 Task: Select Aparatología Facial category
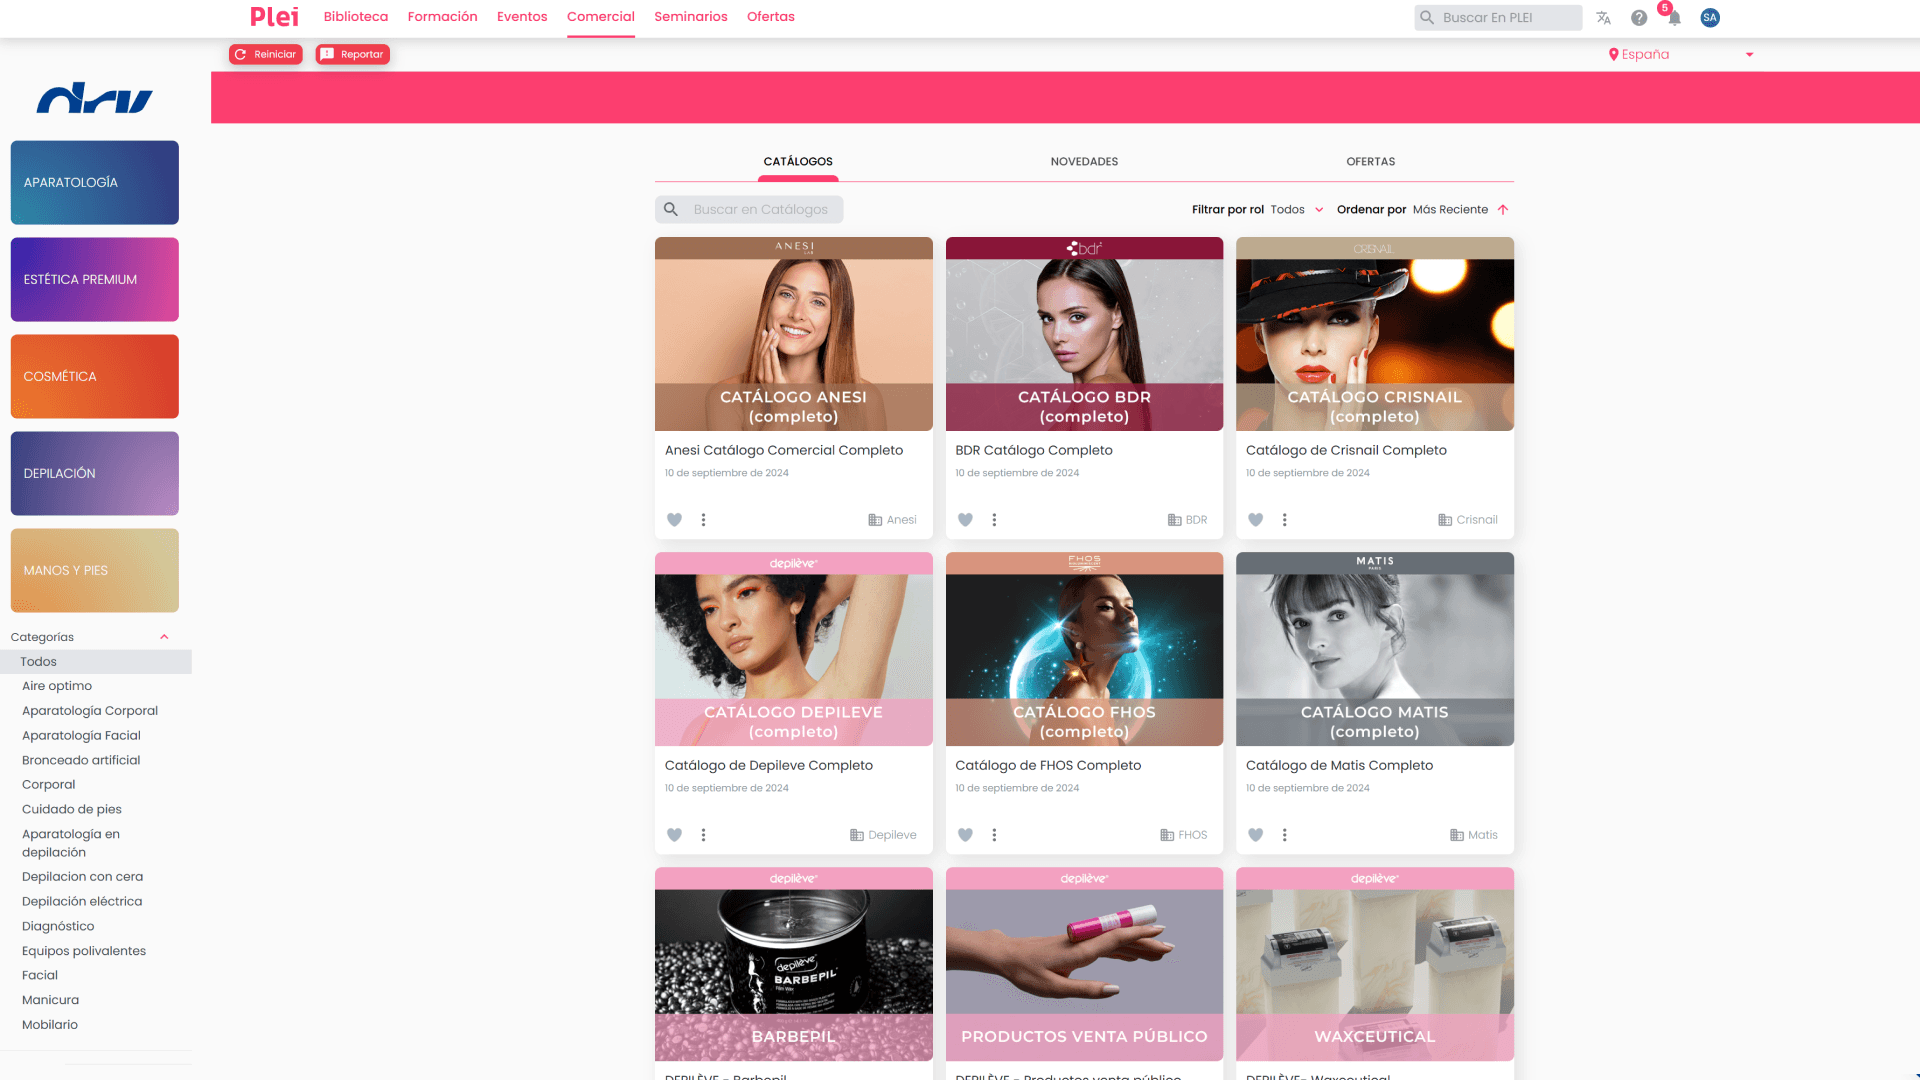tap(81, 736)
